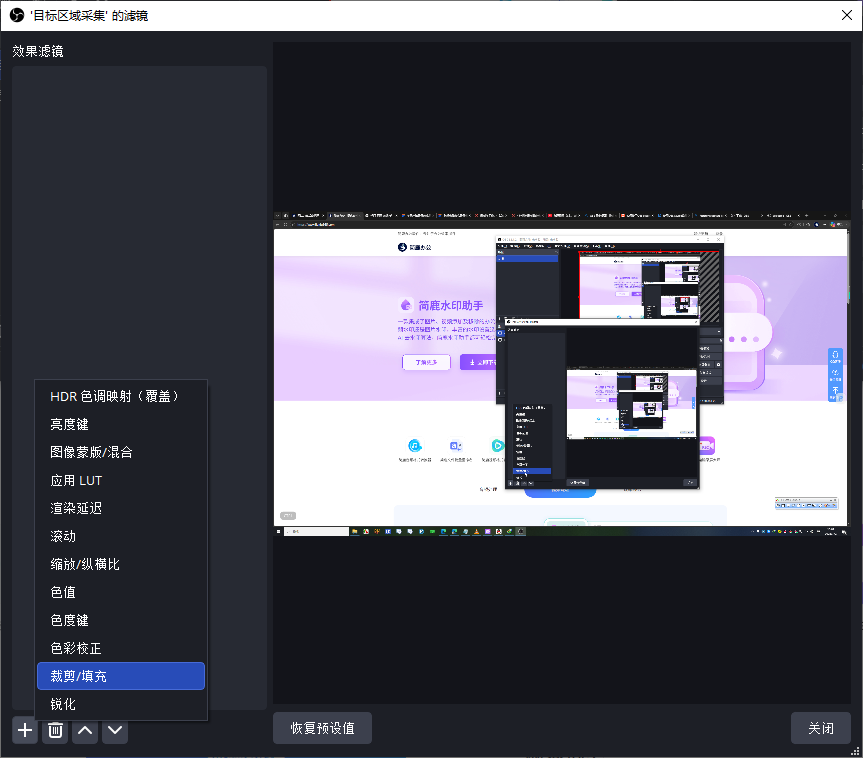Click the 恢复预设值 button
863x758 pixels.
click(323, 728)
